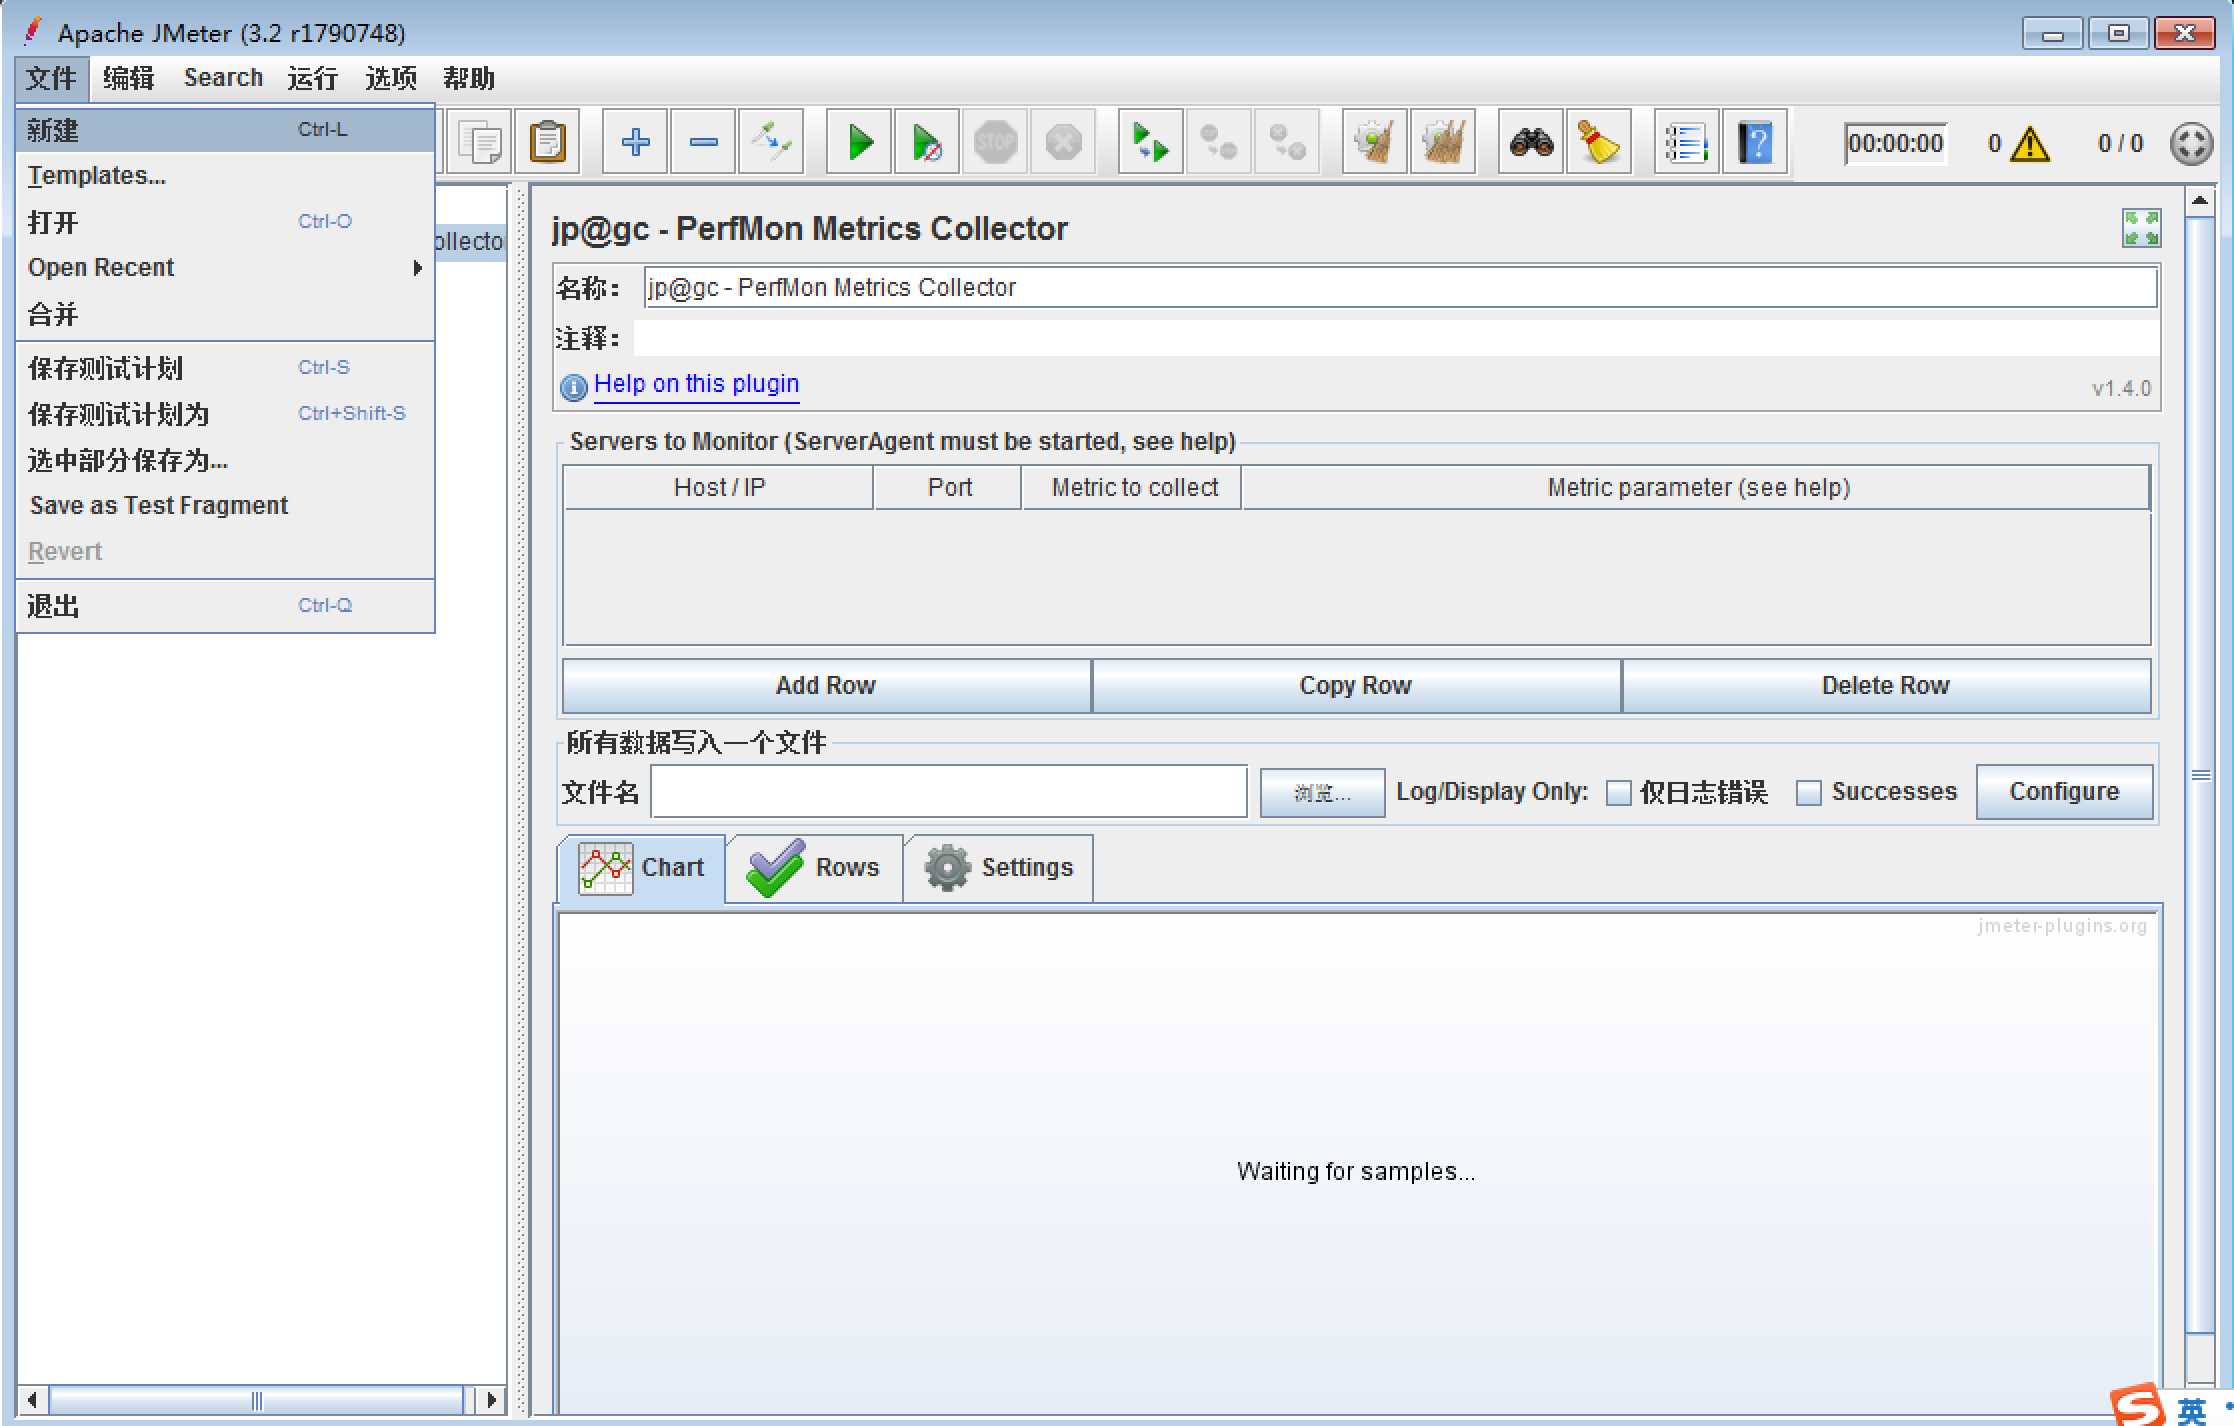
Task: Select 选中部分保存为... menu entry
Action: [225, 460]
